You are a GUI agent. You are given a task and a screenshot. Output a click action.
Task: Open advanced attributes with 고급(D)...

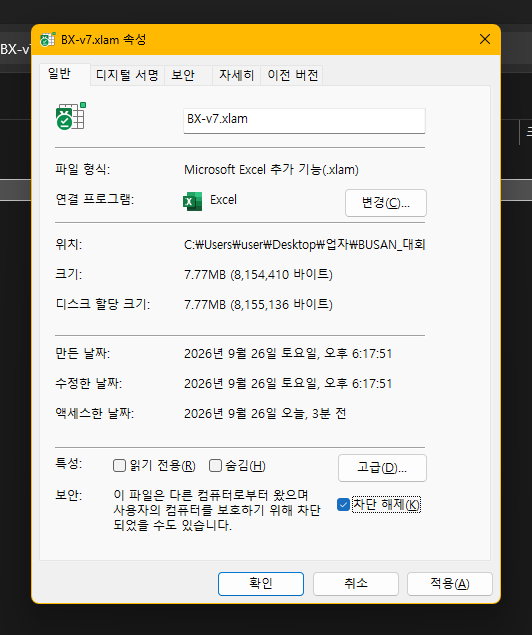(382, 468)
